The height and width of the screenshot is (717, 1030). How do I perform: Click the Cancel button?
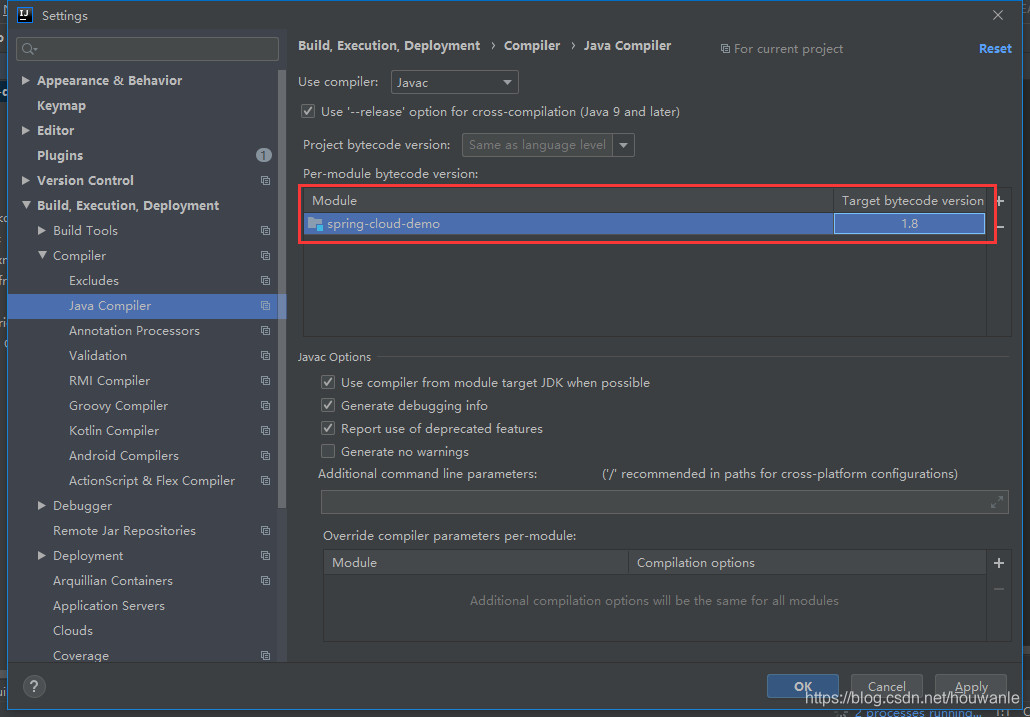887,686
